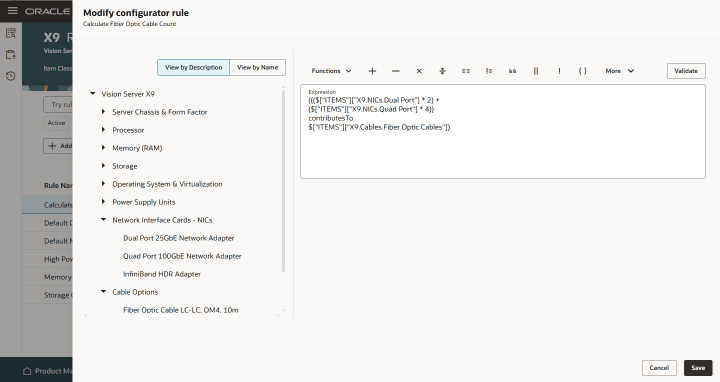Screen dimensions: 720x382
Task: Click inside the Expression text area
Action: pyautogui.click(x=503, y=131)
